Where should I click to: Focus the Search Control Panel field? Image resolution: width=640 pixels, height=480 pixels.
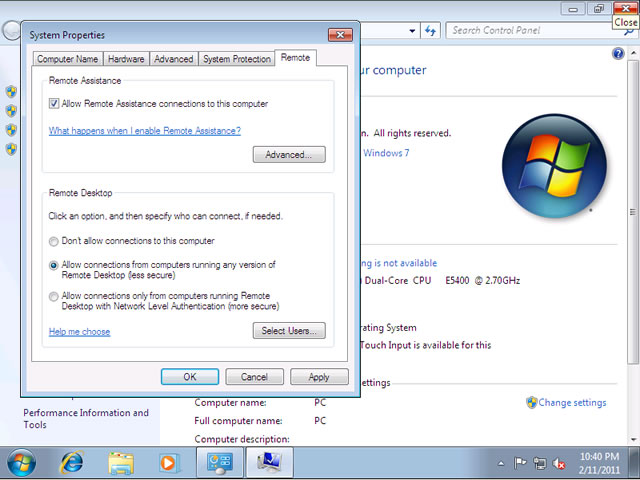[x=535, y=31]
